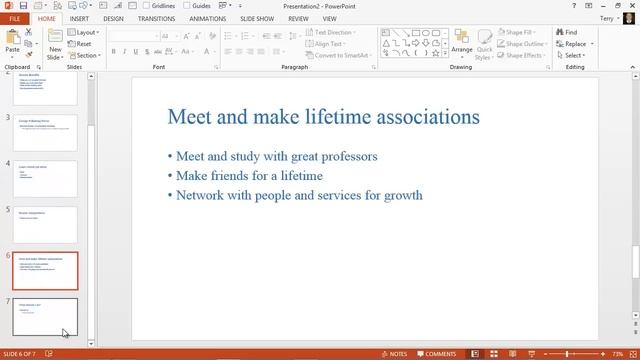Click the Align Text button
The width and height of the screenshot is (640, 360).
click(x=325, y=44)
